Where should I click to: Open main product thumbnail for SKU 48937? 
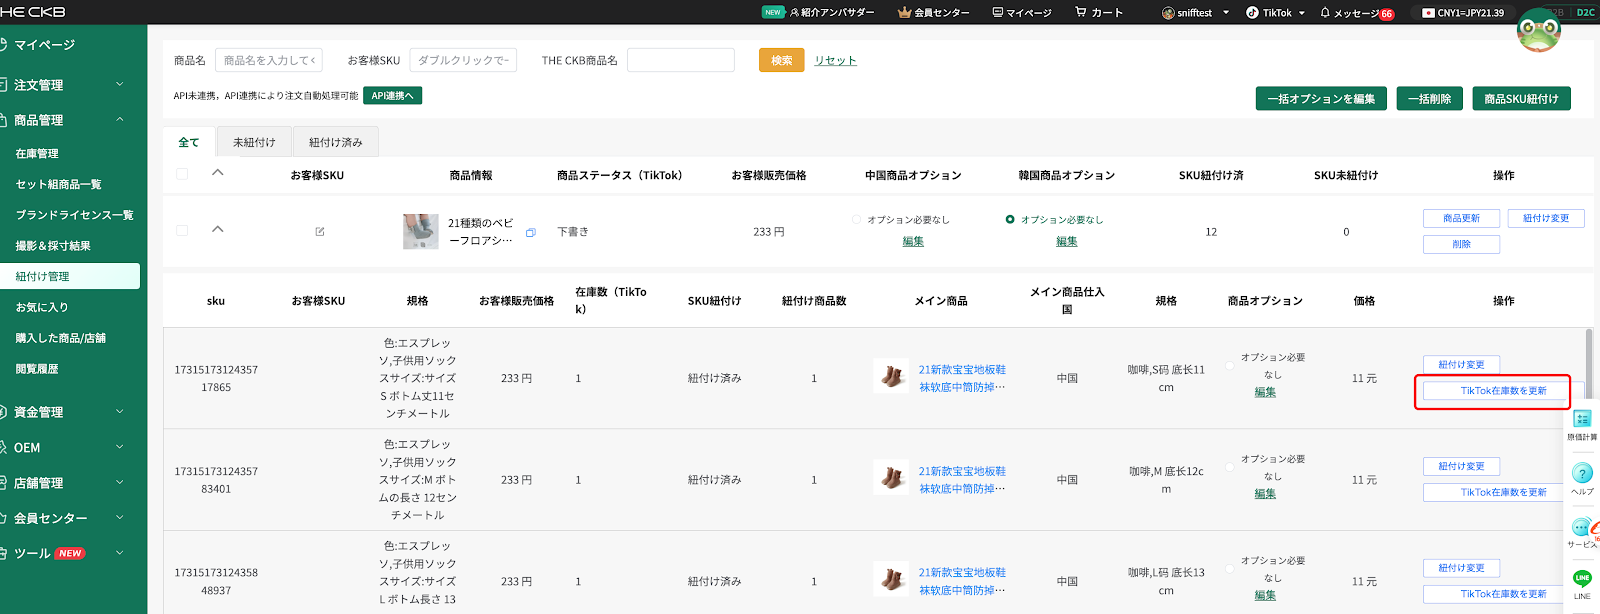tap(891, 579)
